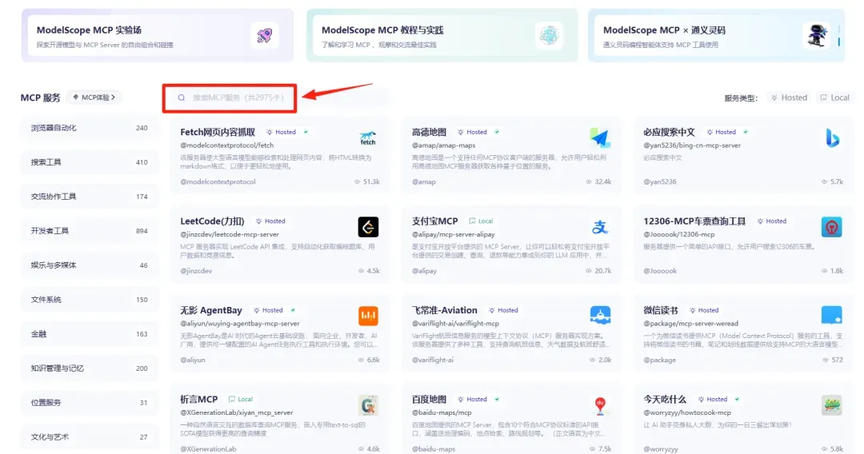Open the 12306-MCP车票查询工具 title
Screen dimensions: 864x454
694,221
